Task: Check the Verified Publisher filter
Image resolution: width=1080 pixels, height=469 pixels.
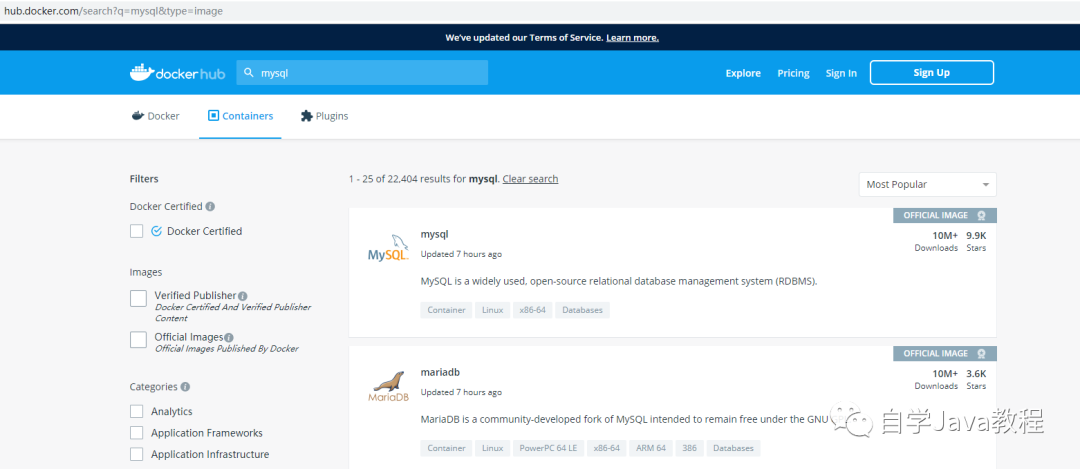Action: [138, 298]
